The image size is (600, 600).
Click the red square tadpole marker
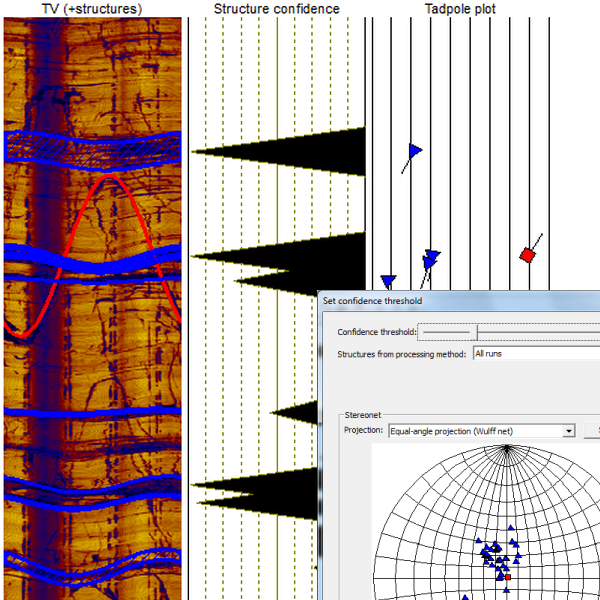click(527, 255)
